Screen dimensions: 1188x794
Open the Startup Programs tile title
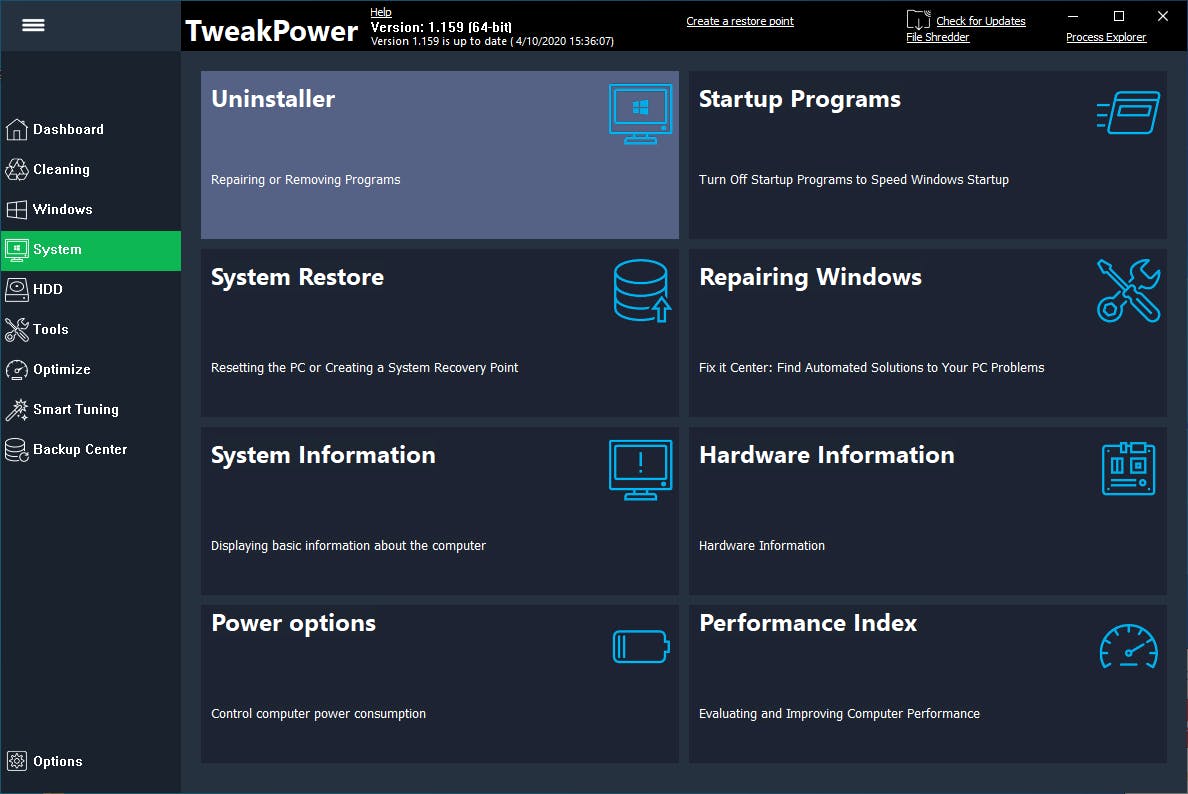799,99
